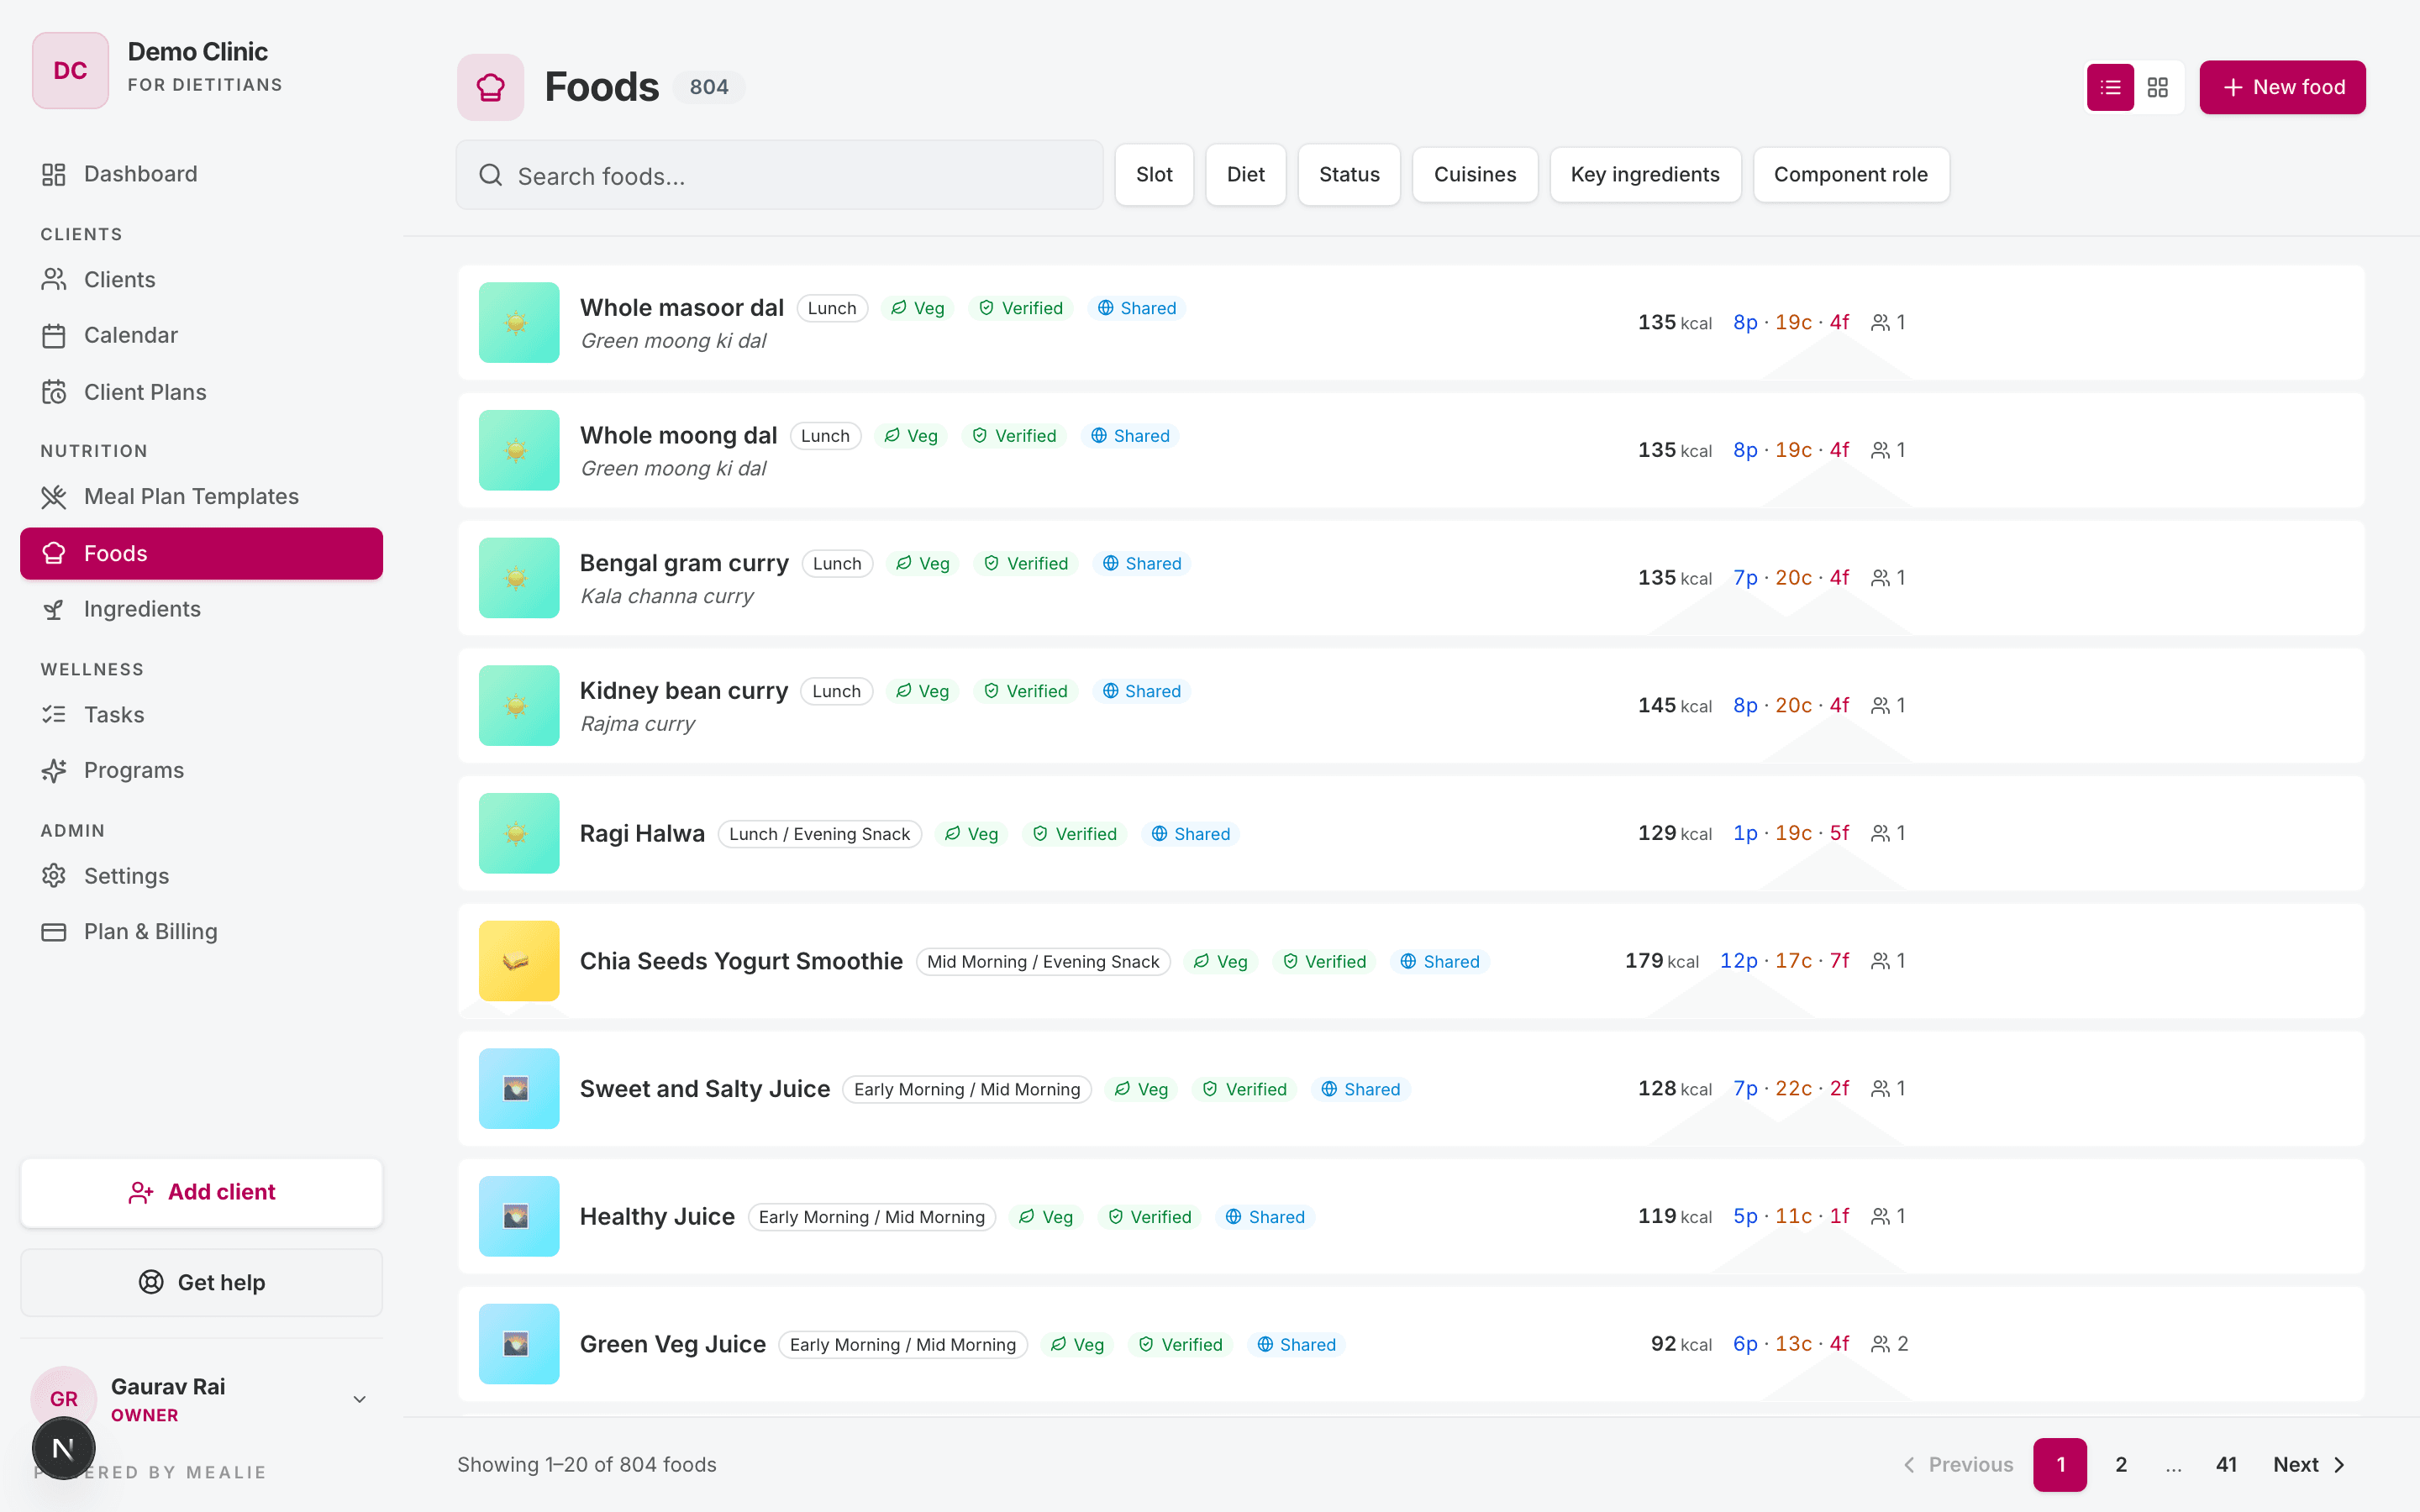2420x1512 pixels.
Task: Focus the Search foods field
Action: 780,175
